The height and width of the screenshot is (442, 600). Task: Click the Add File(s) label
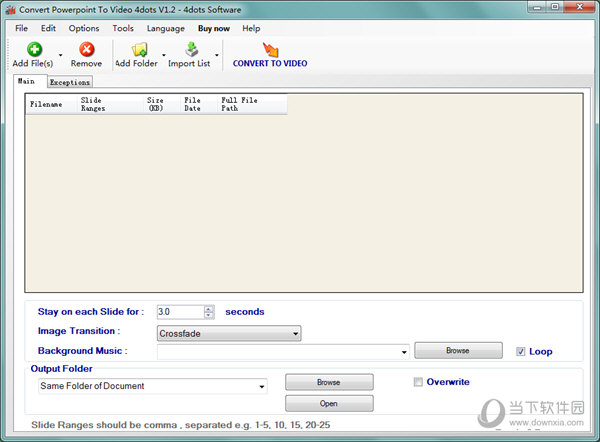(33, 64)
